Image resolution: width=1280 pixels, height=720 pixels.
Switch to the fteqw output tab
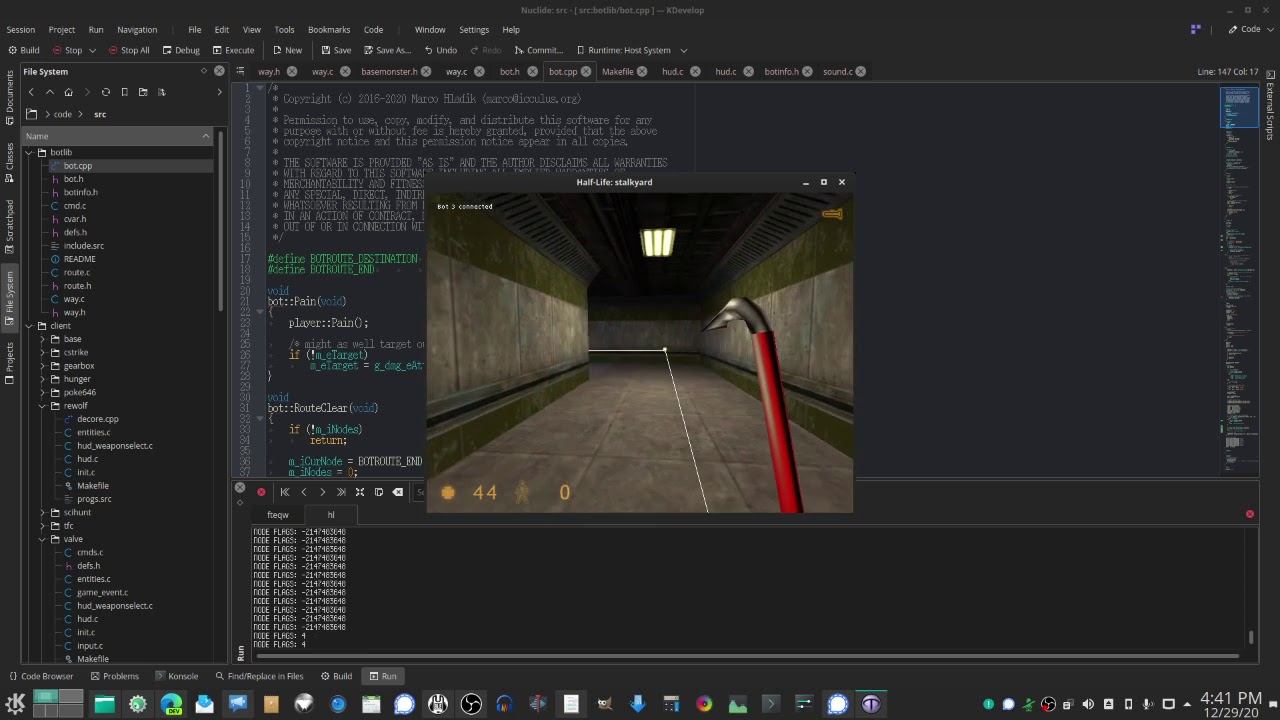[x=278, y=515]
